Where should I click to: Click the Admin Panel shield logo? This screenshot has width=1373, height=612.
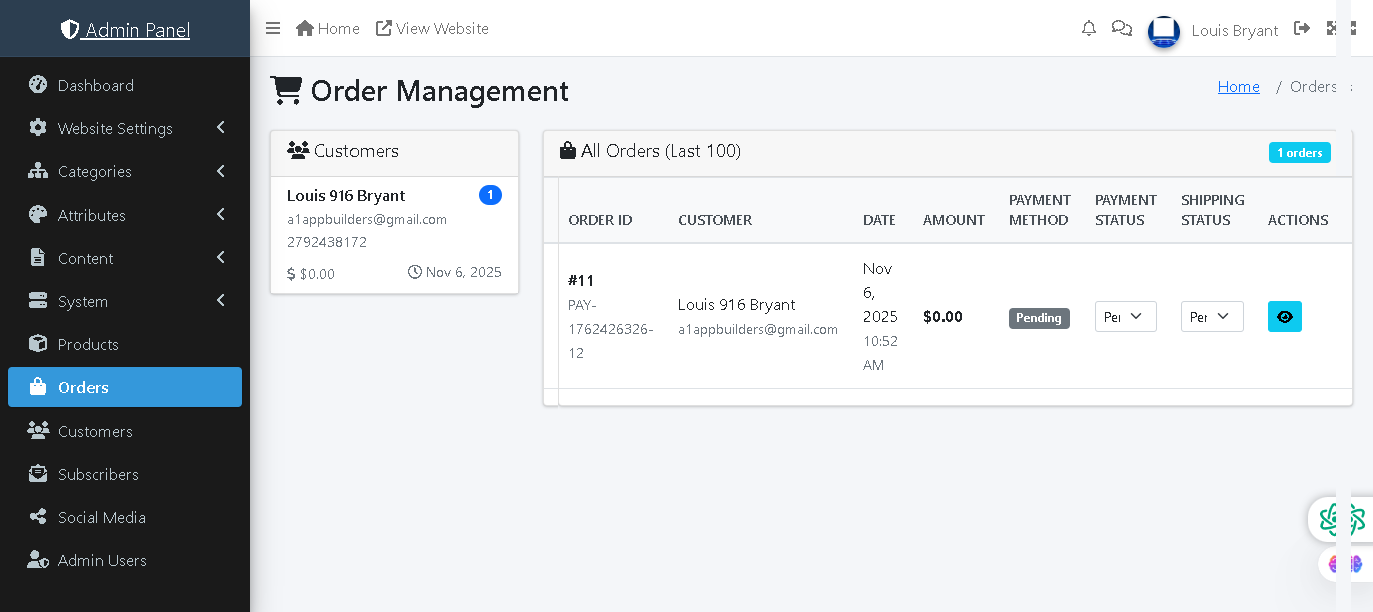point(70,30)
